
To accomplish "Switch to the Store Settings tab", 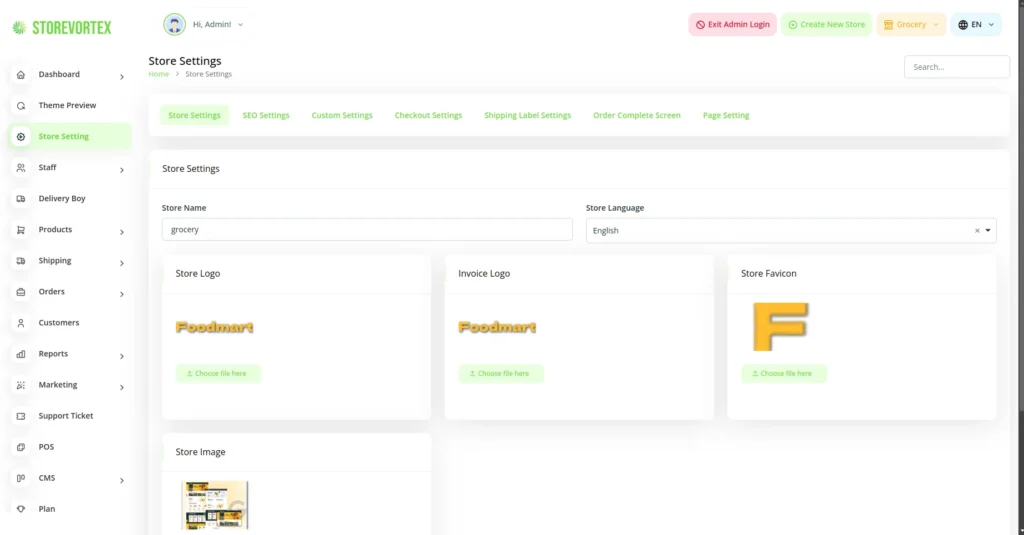I will (194, 115).
